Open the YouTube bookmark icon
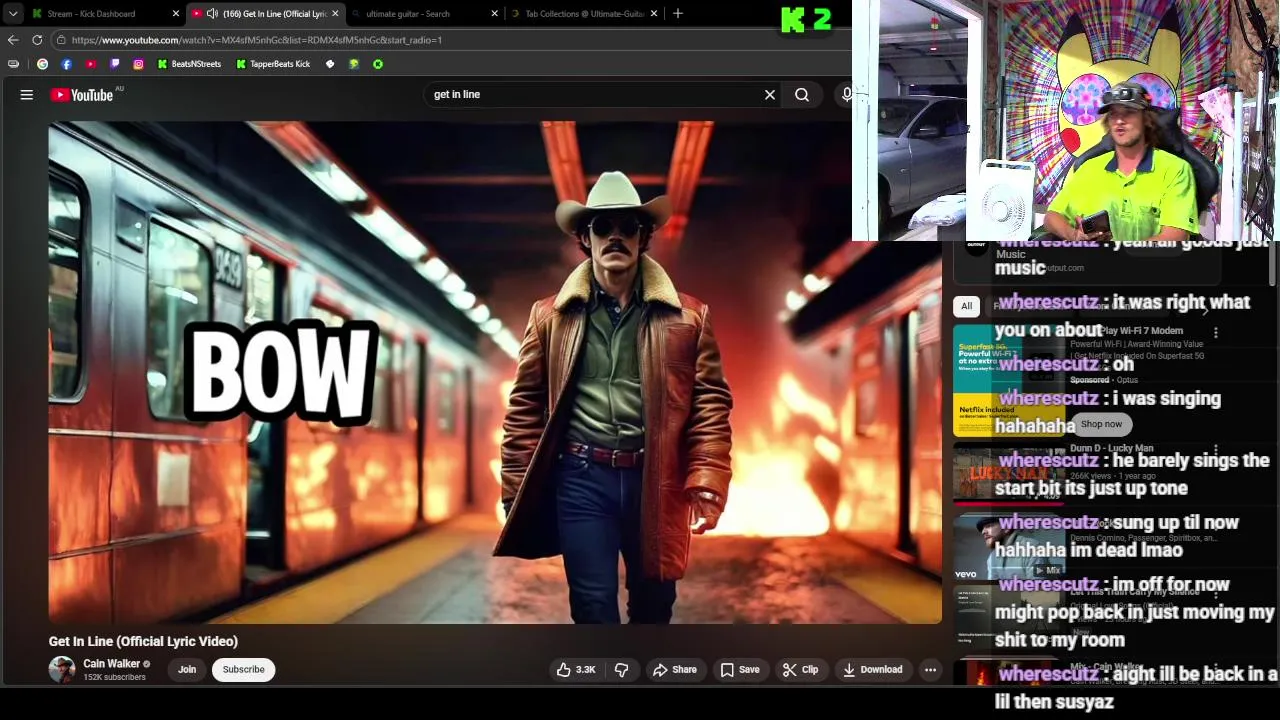This screenshot has width=1280, height=720. [x=90, y=64]
